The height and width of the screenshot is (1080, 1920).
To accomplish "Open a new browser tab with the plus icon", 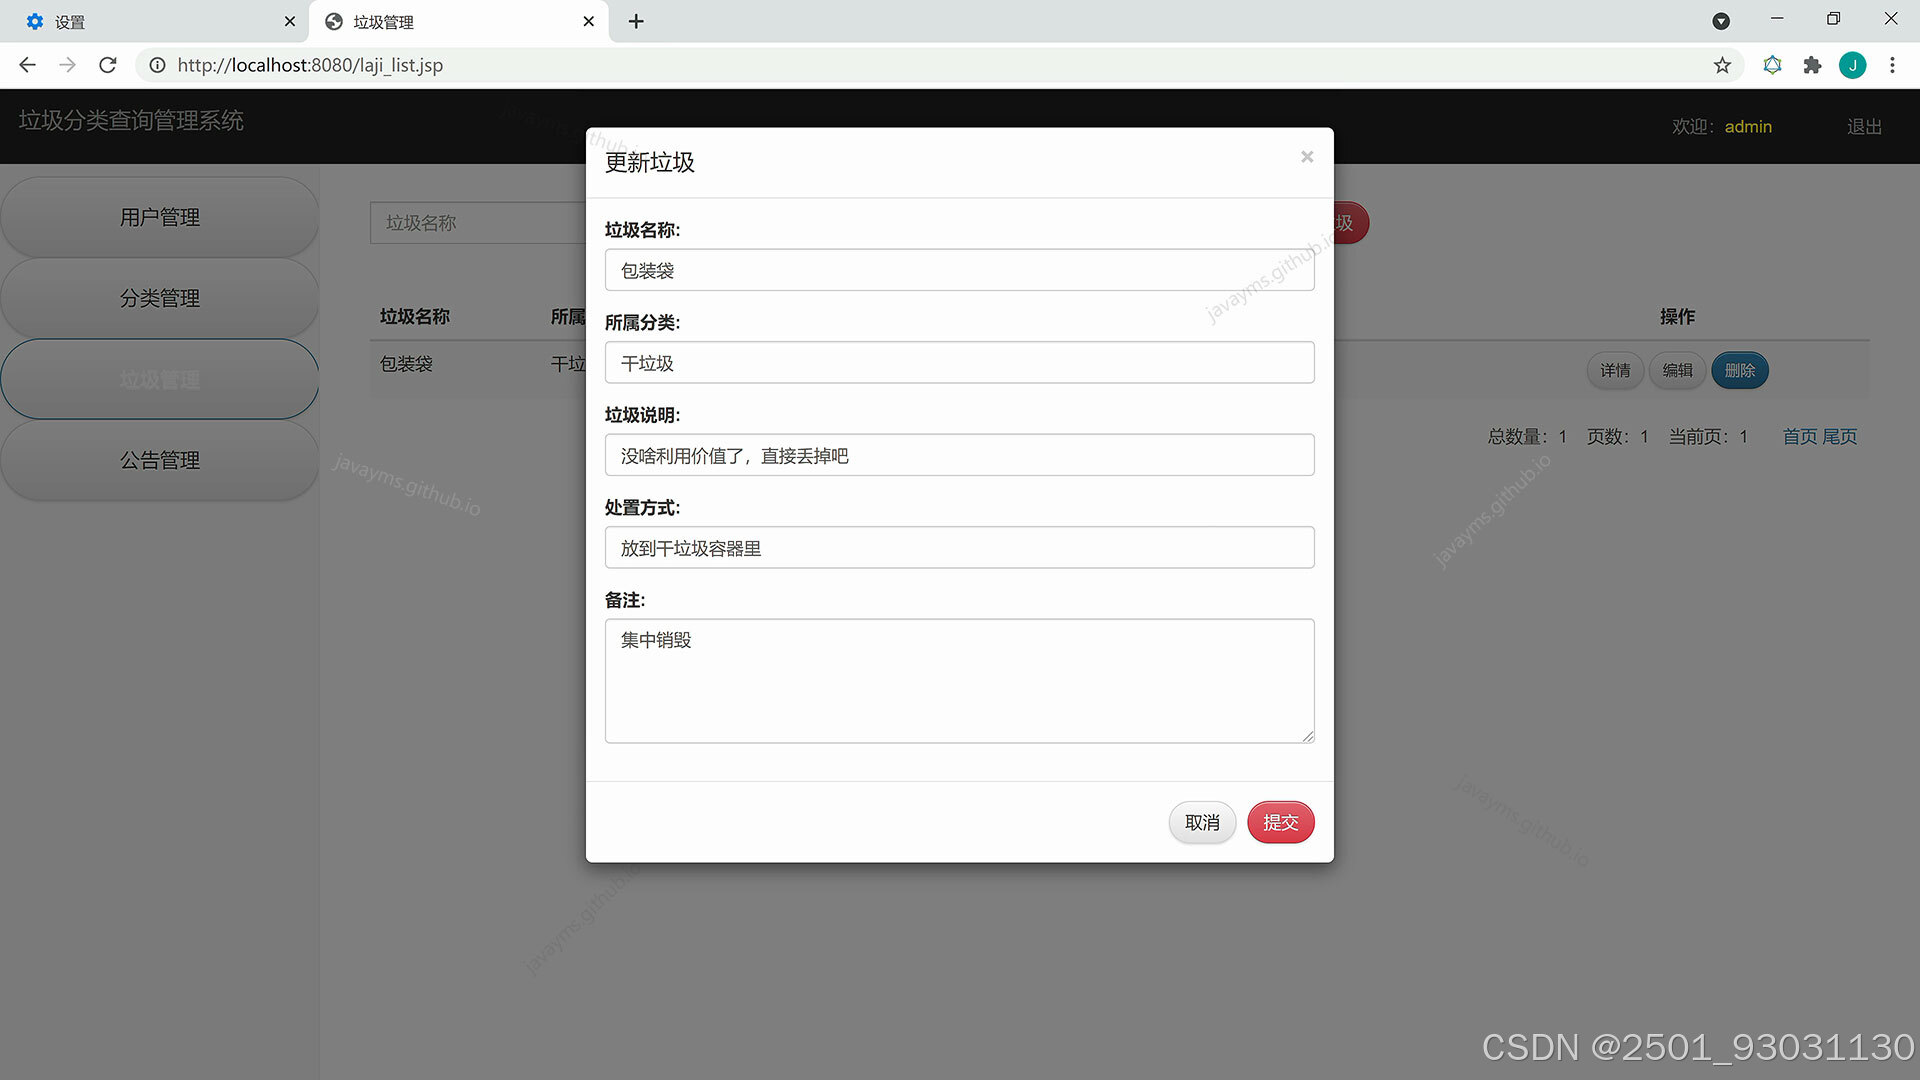I will coord(636,21).
